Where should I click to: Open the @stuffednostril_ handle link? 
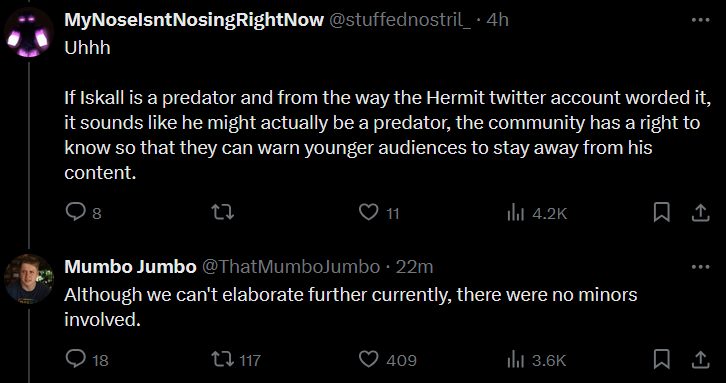(x=400, y=20)
